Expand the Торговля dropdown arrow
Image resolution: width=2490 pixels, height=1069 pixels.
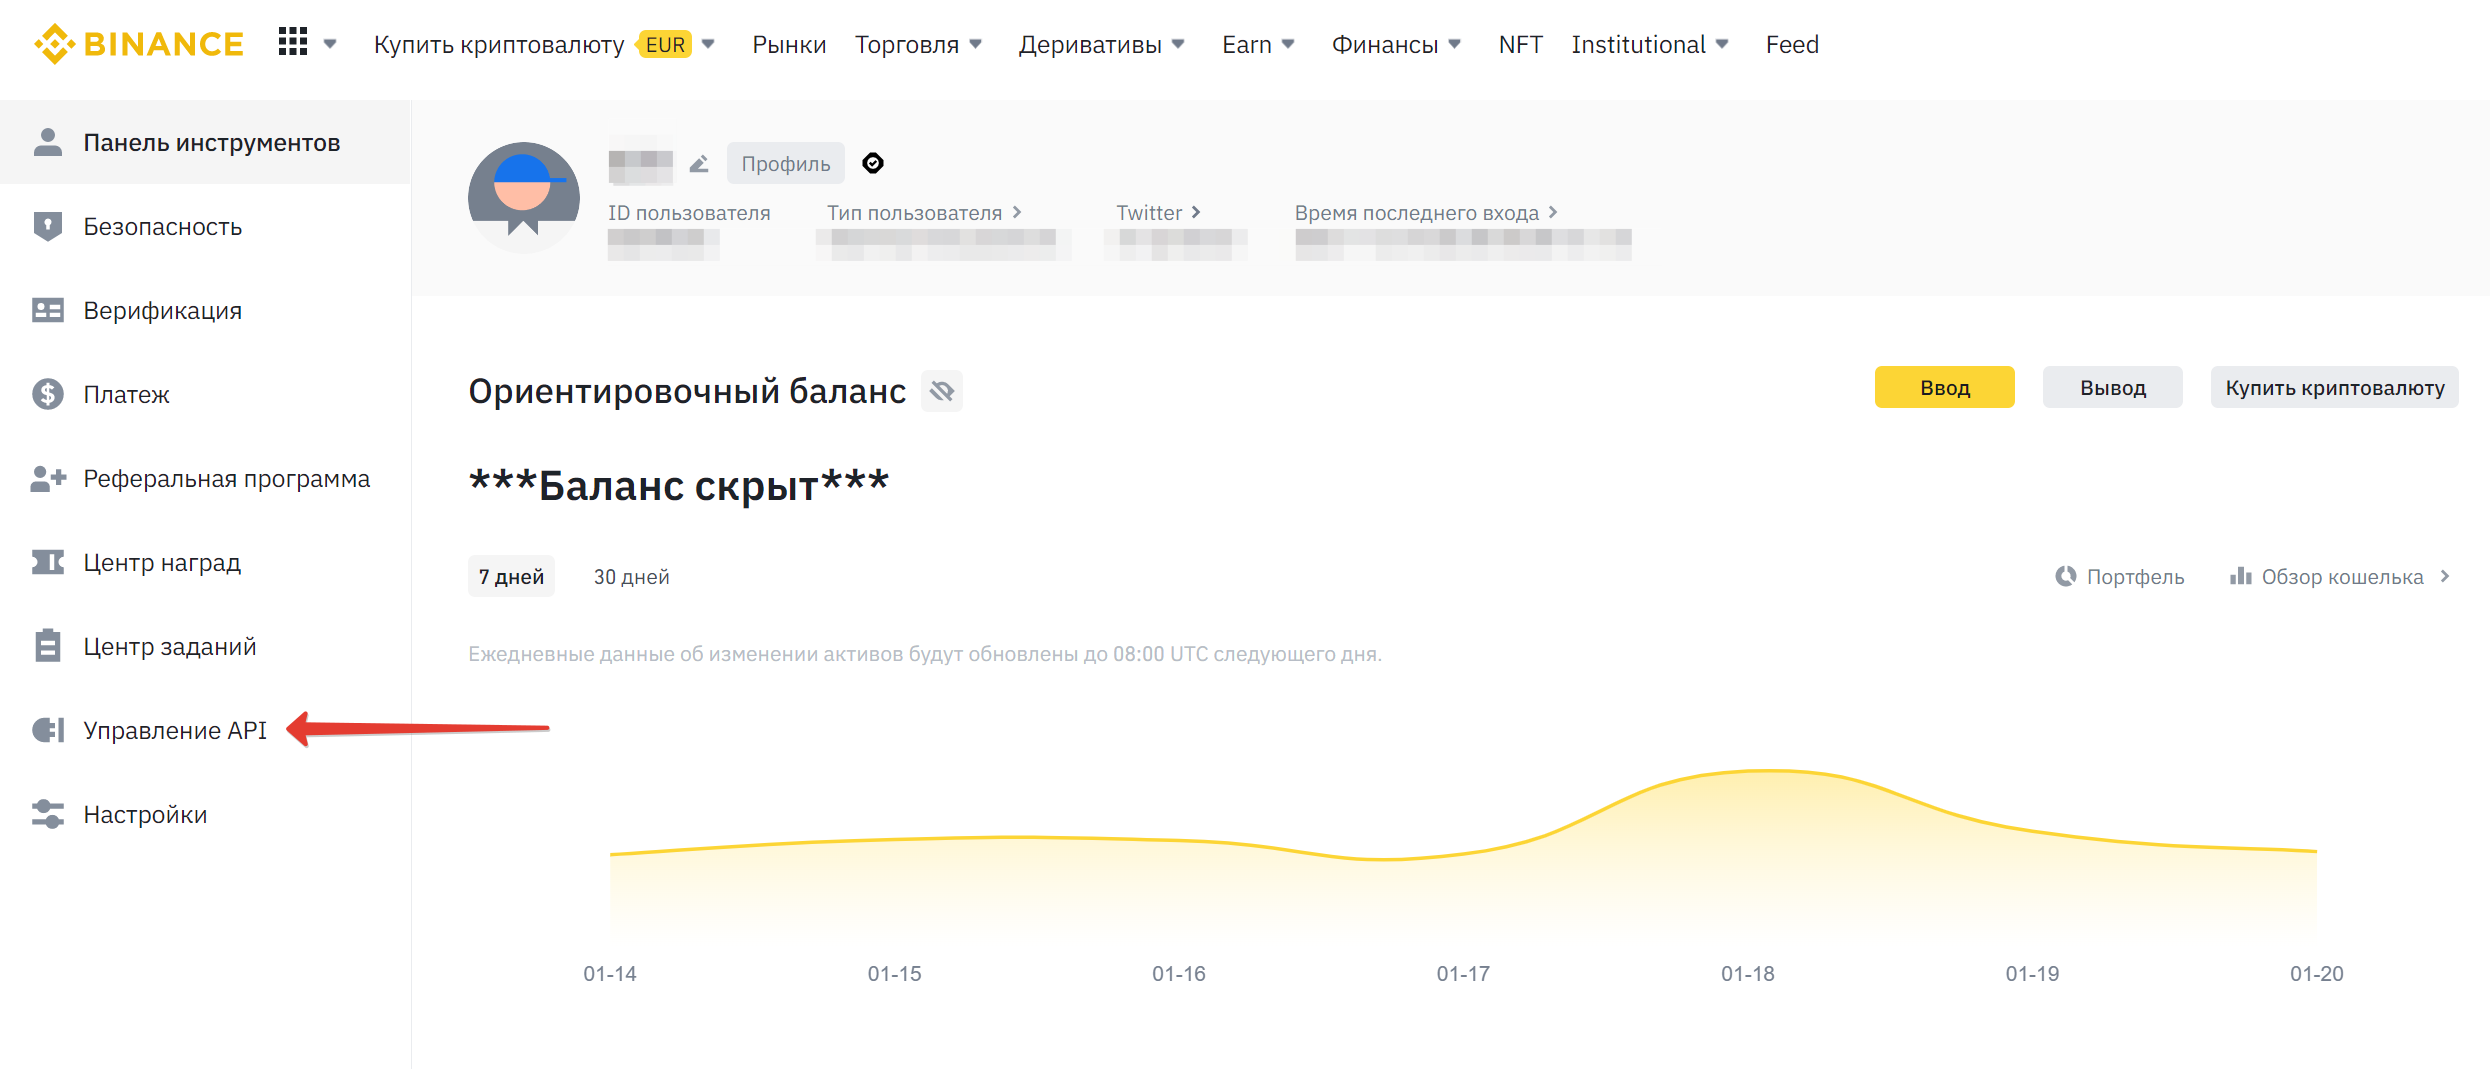(976, 44)
